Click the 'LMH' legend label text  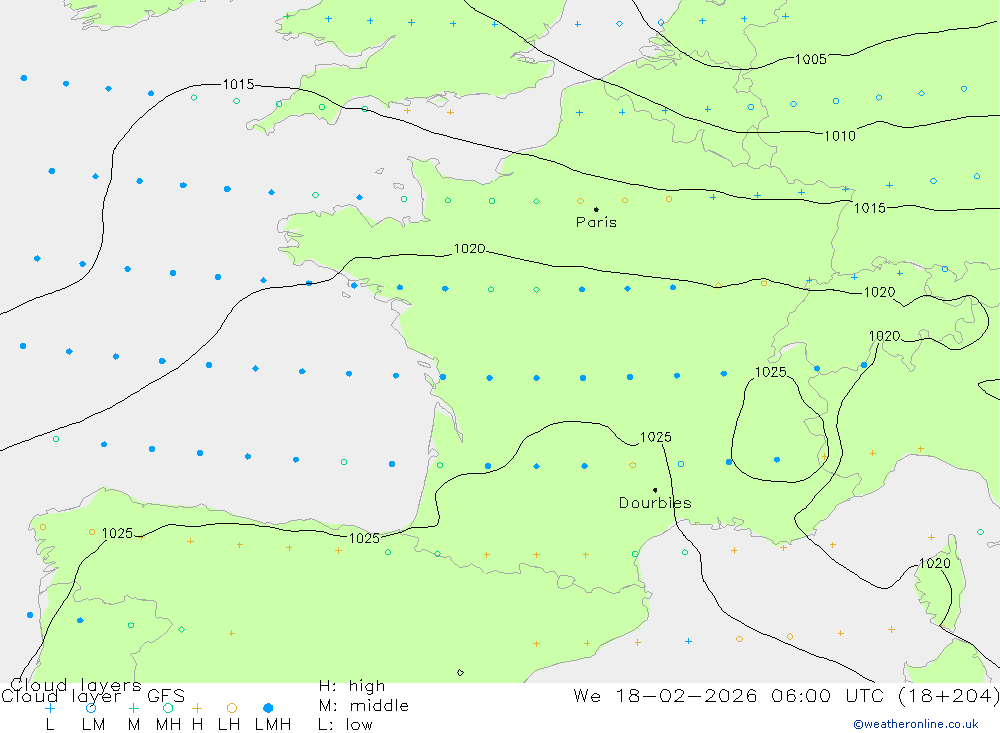pos(273,725)
